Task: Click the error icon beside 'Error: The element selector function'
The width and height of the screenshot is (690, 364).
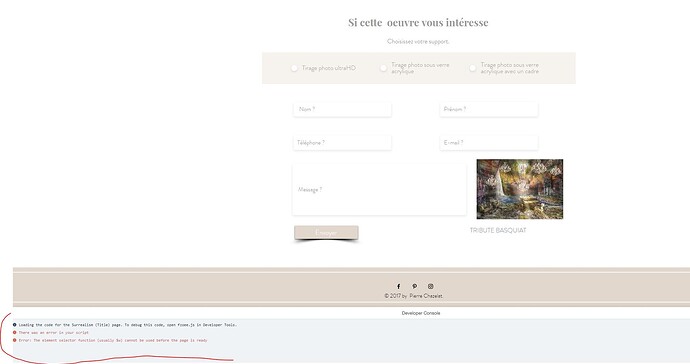Action: pyautogui.click(x=15, y=340)
